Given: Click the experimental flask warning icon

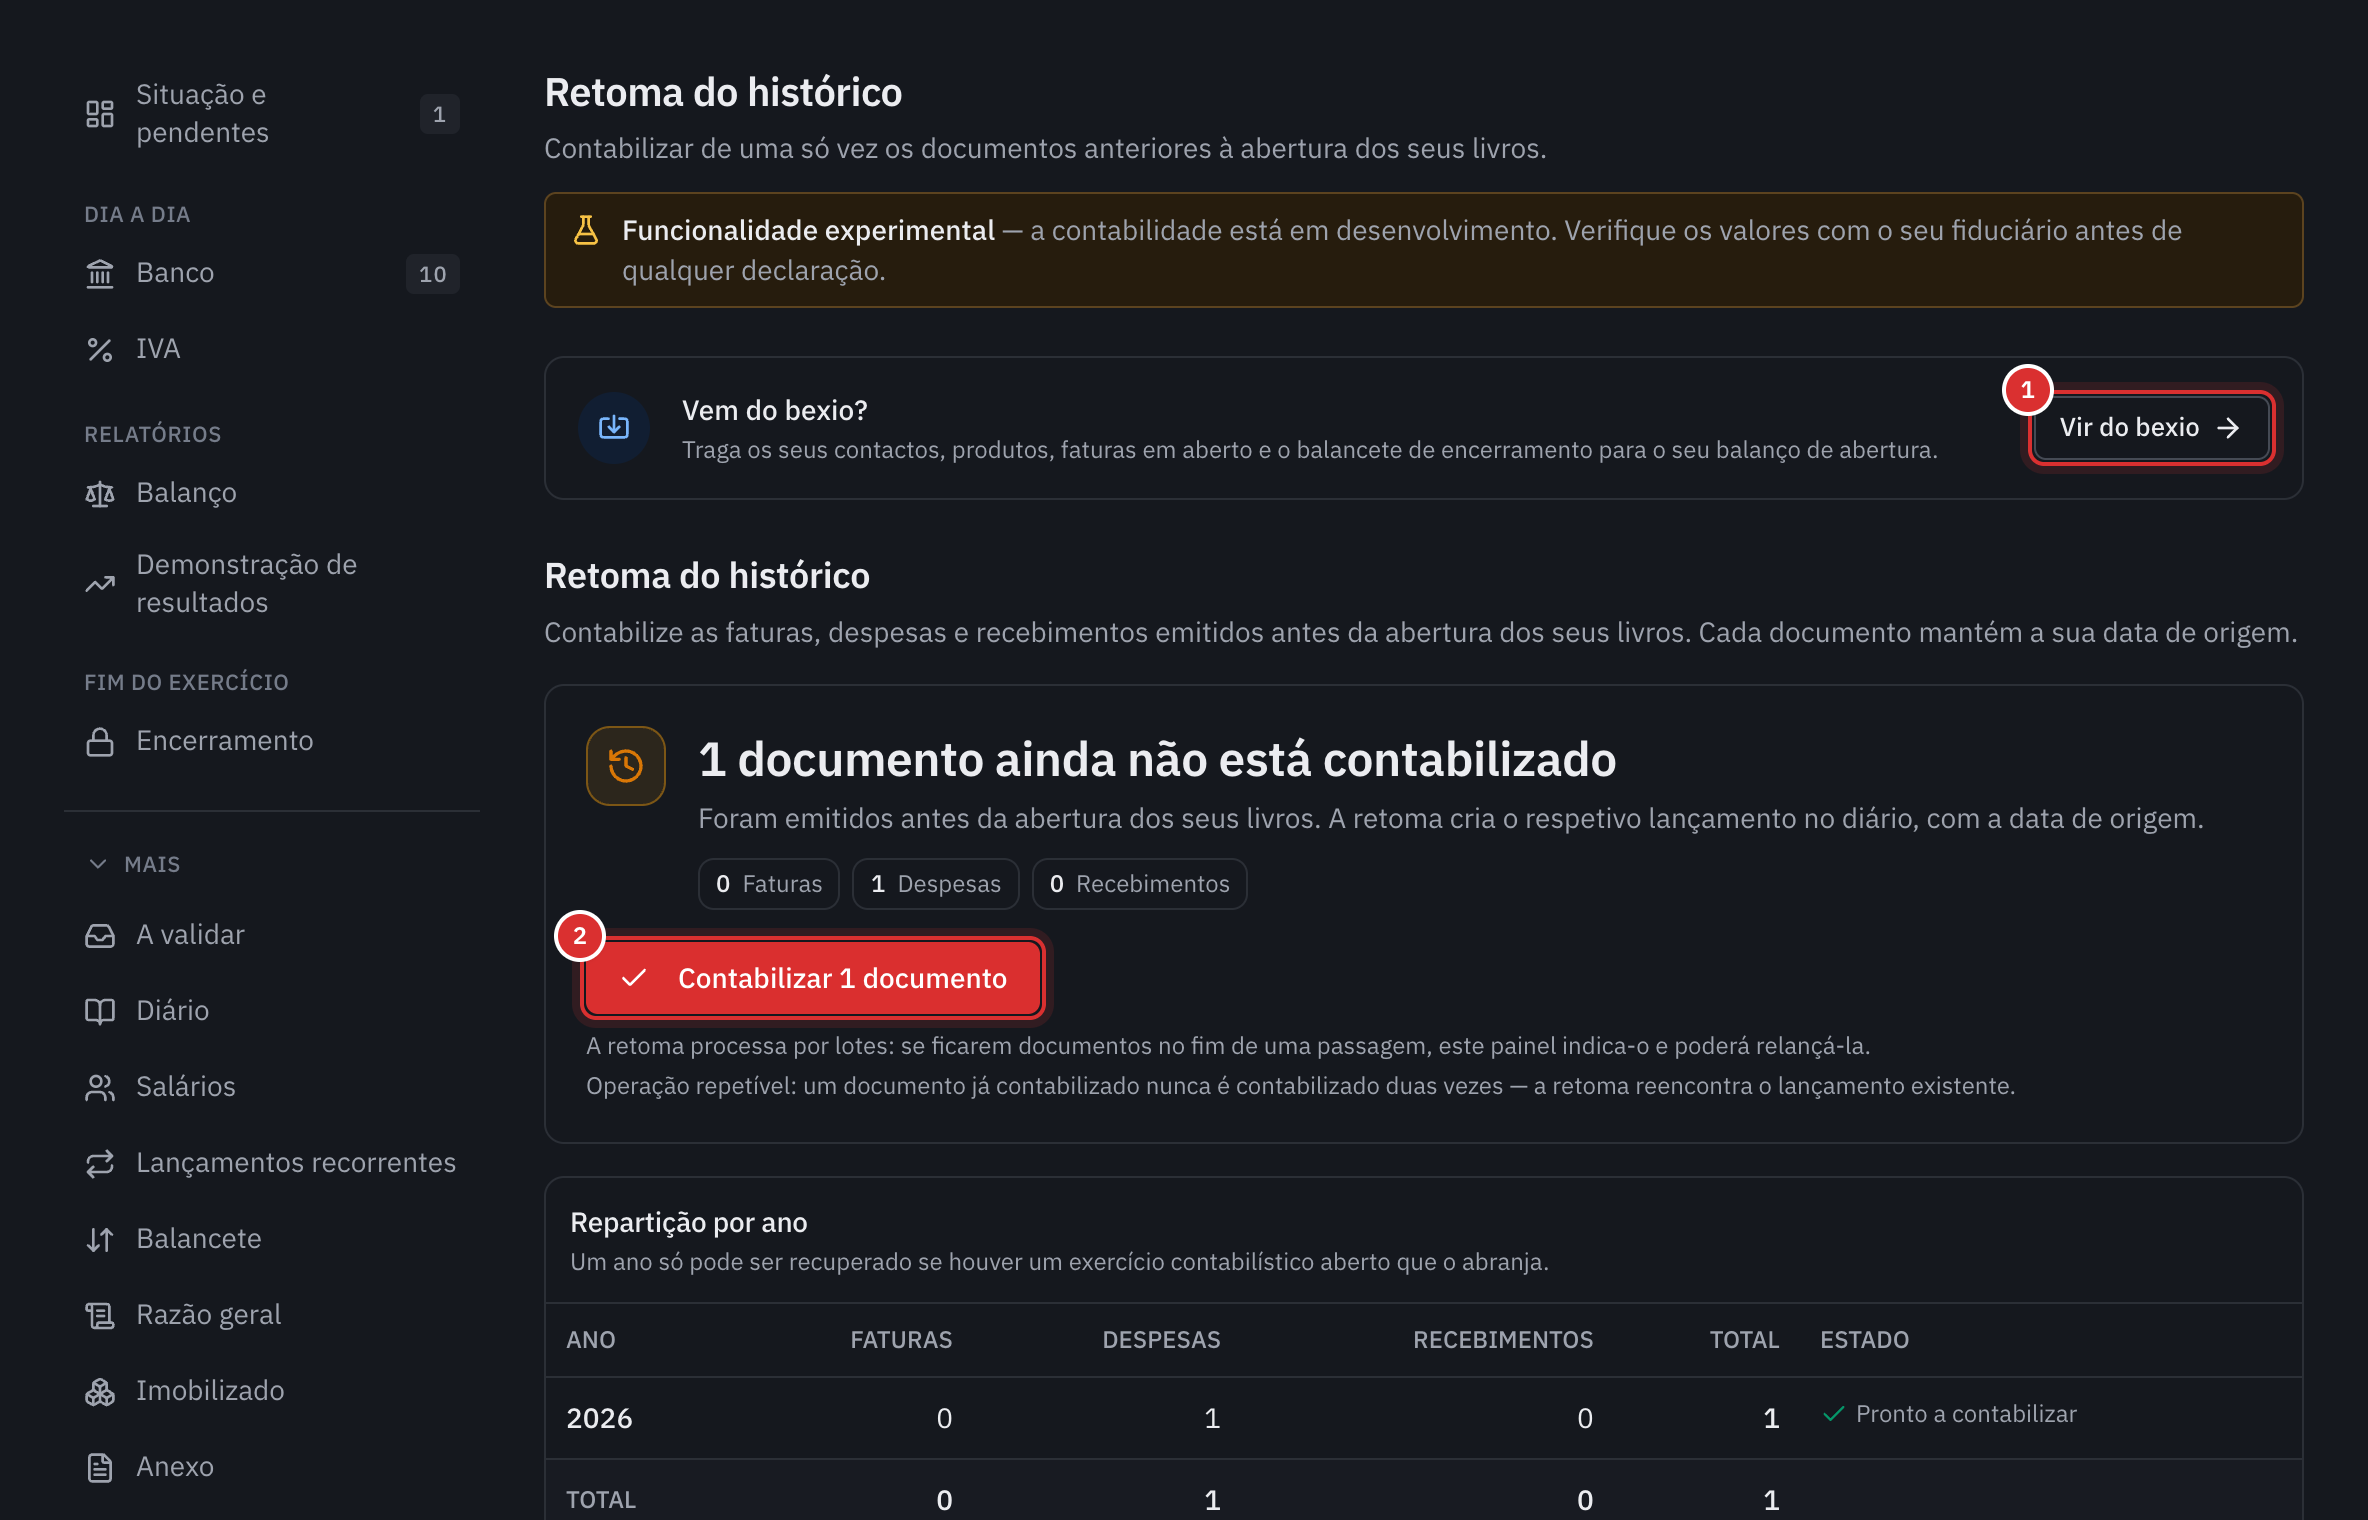Looking at the screenshot, I should click(586, 231).
